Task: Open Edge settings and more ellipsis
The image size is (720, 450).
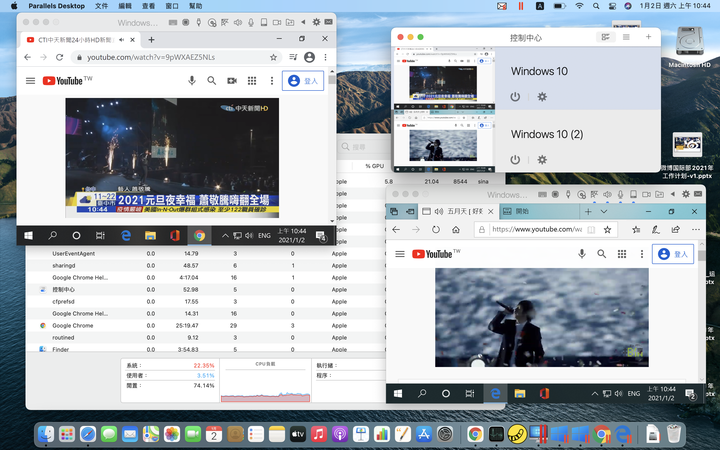Action: pos(696,230)
